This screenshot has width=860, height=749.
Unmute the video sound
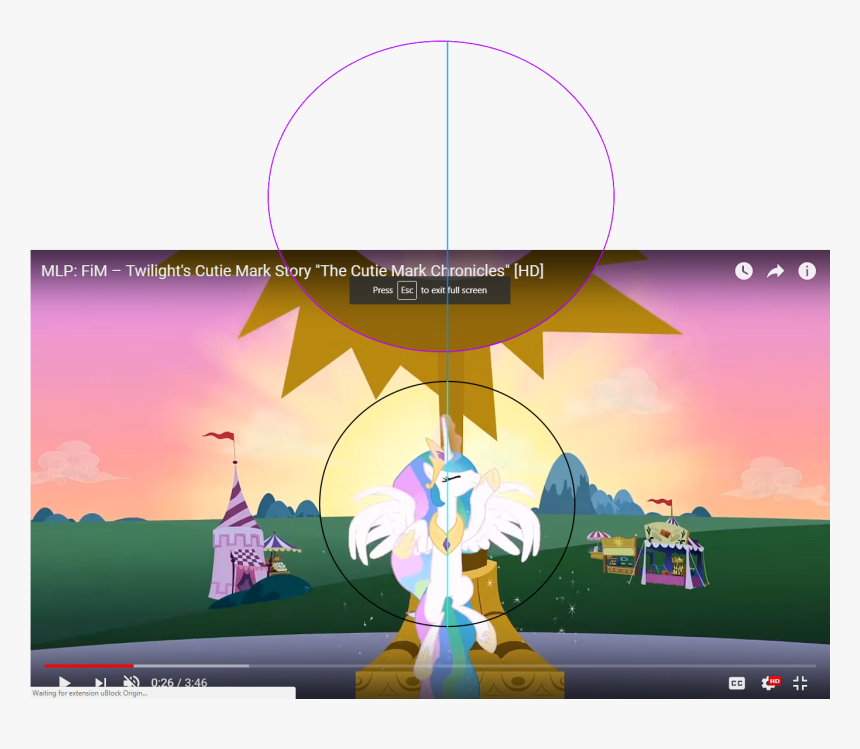click(131, 682)
